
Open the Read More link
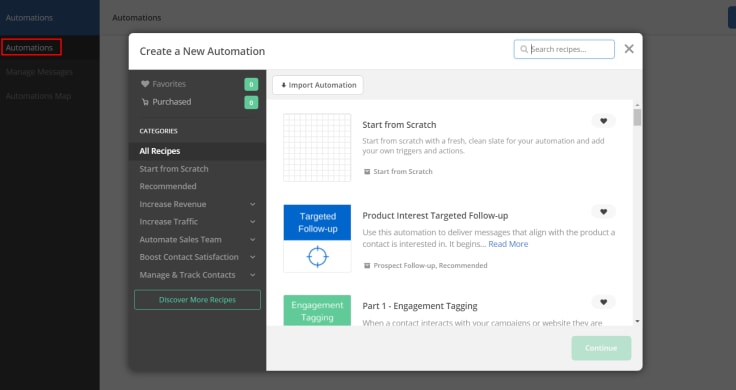pos(508,244)
